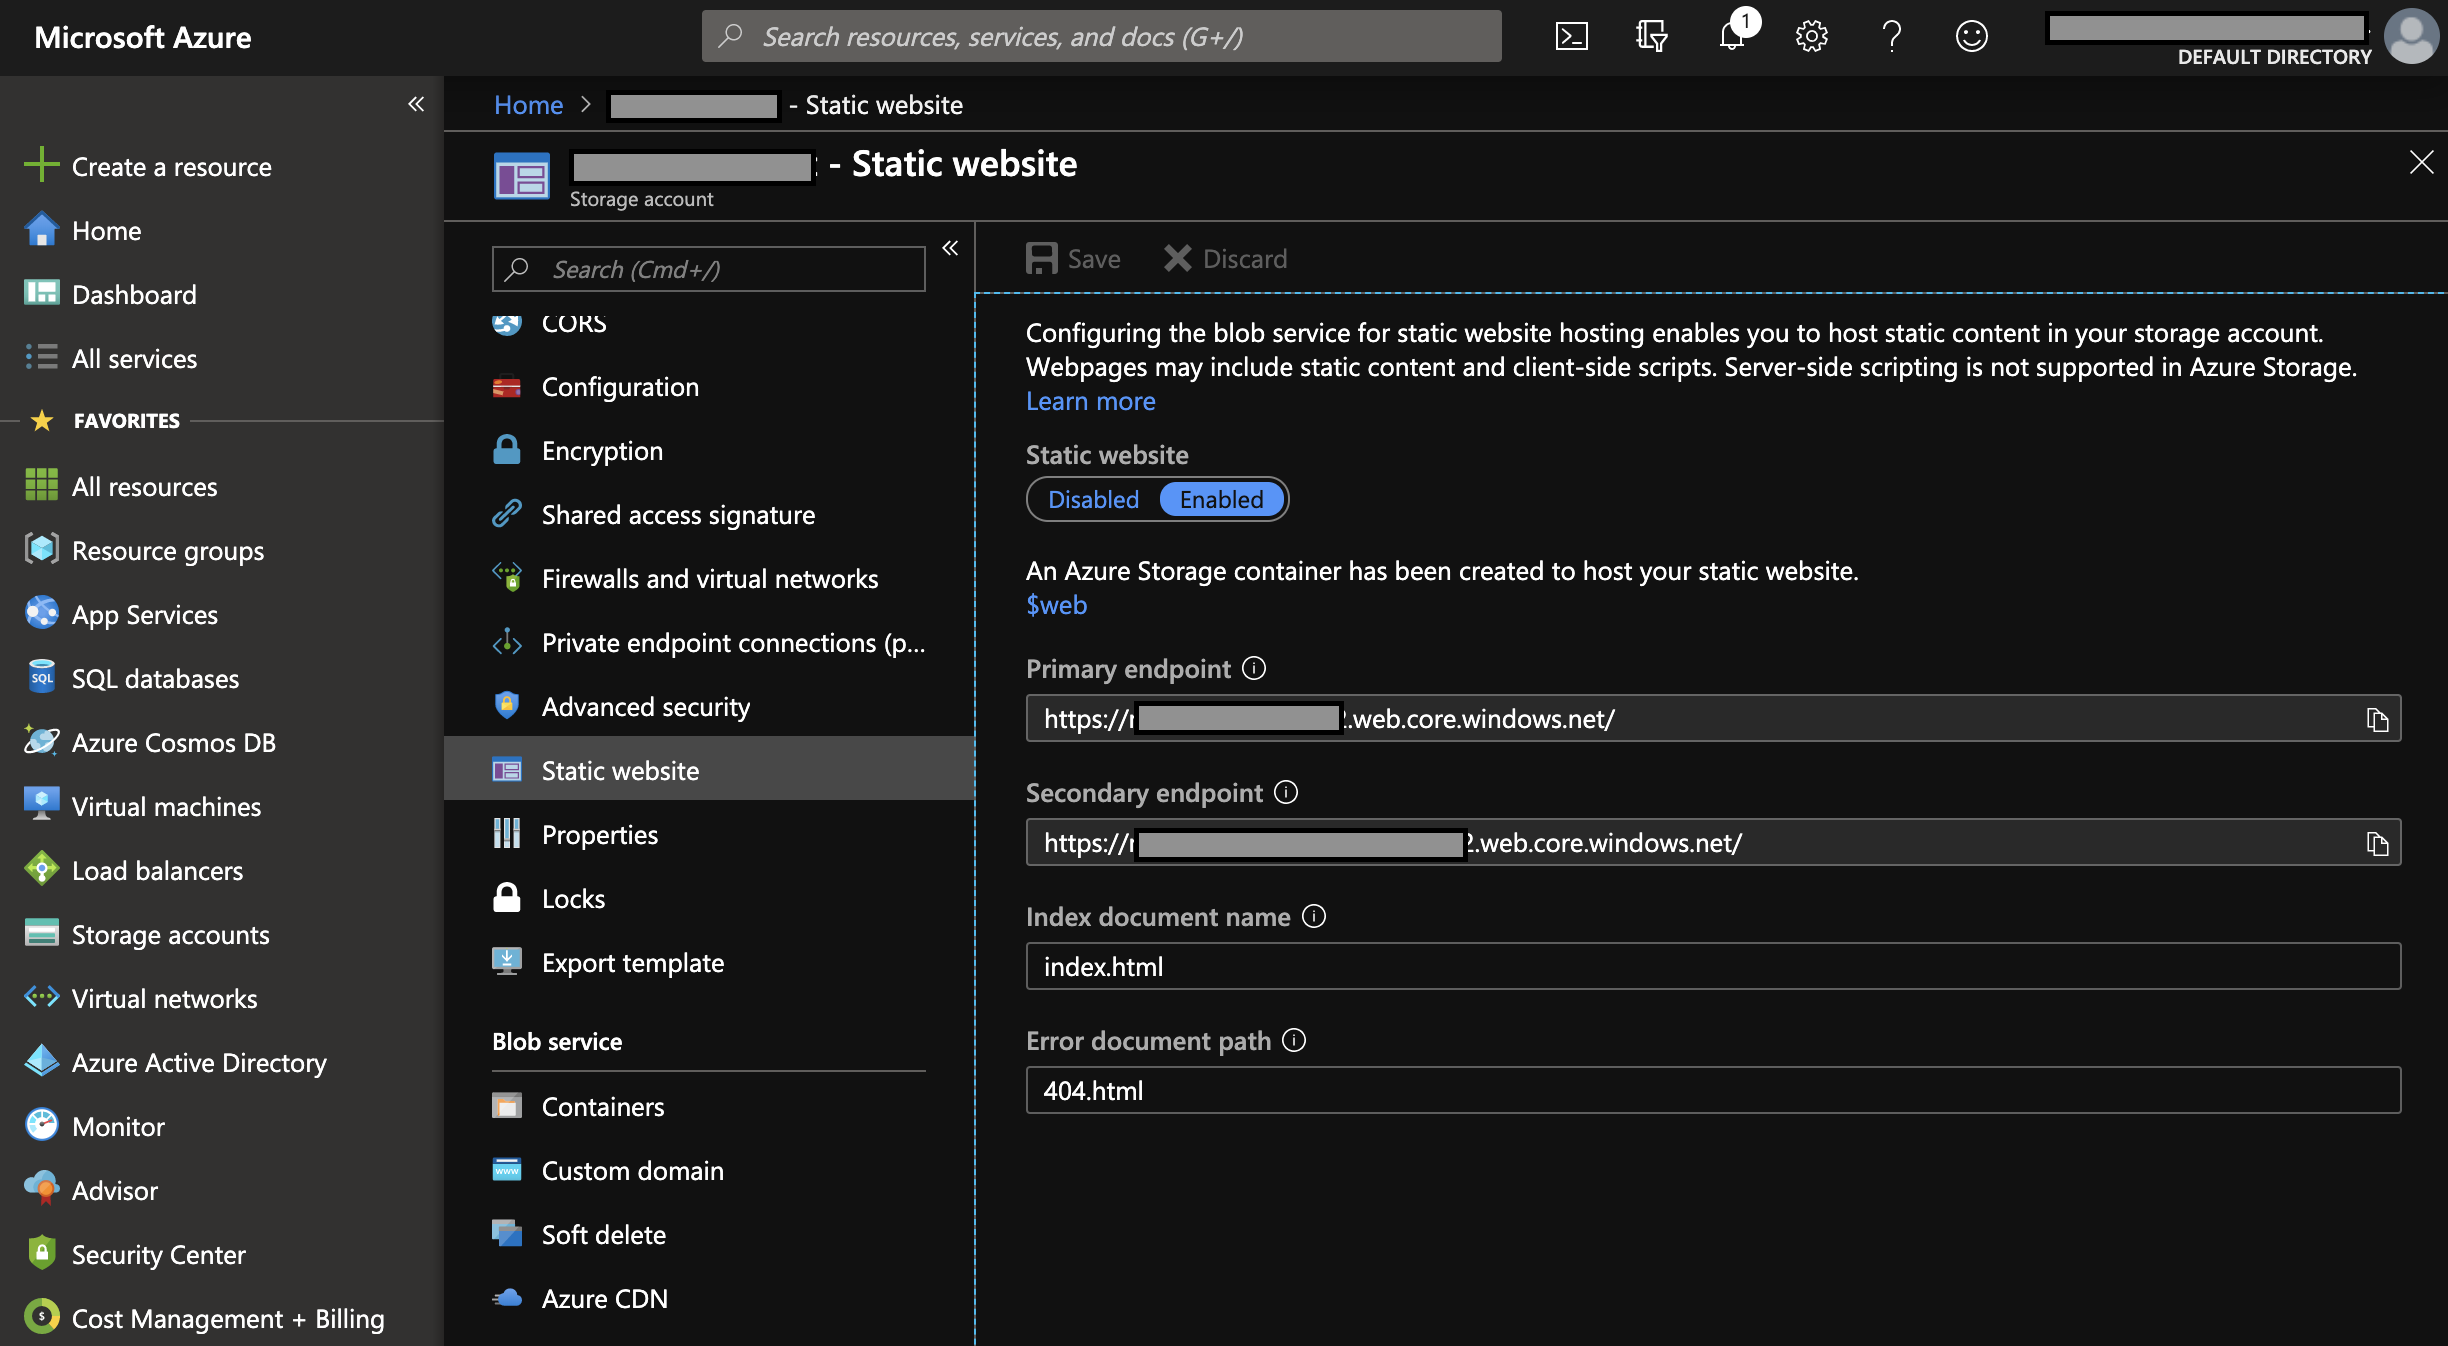Collapse the main portal sidebar
This screenshot has width=2448, height=1346.
pyautogui.click(x=416, y=104)
